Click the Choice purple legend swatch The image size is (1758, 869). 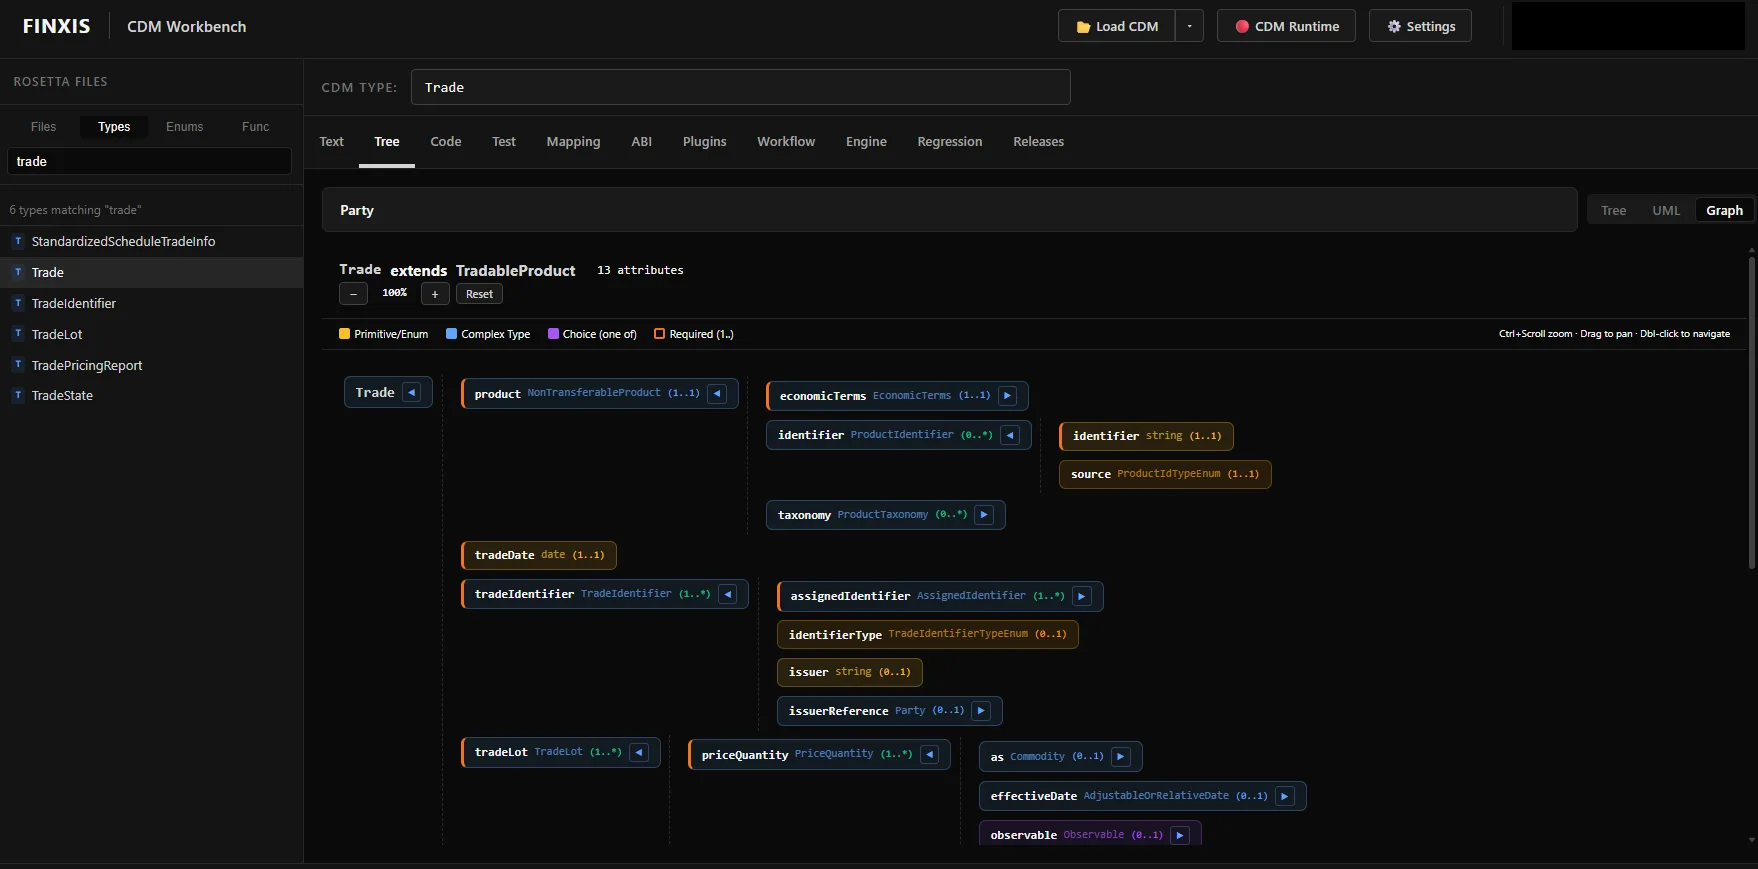(x=553, y=334)
